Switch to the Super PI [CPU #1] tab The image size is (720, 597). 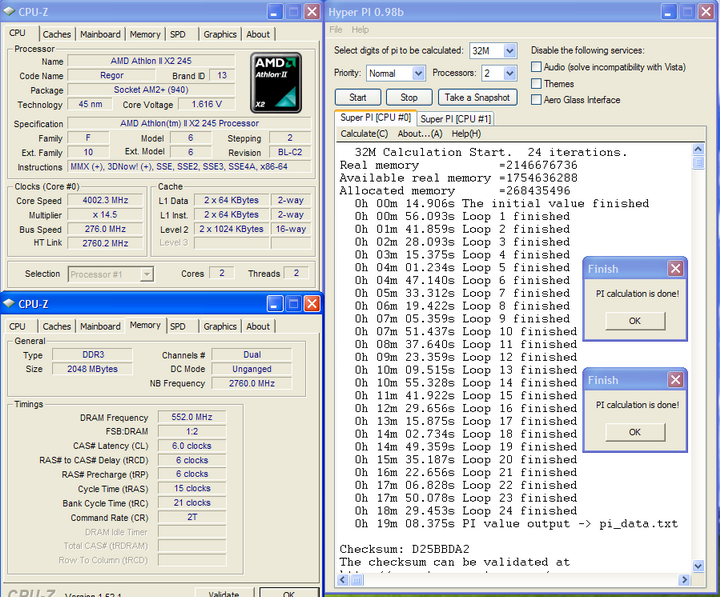coord(456,118)
